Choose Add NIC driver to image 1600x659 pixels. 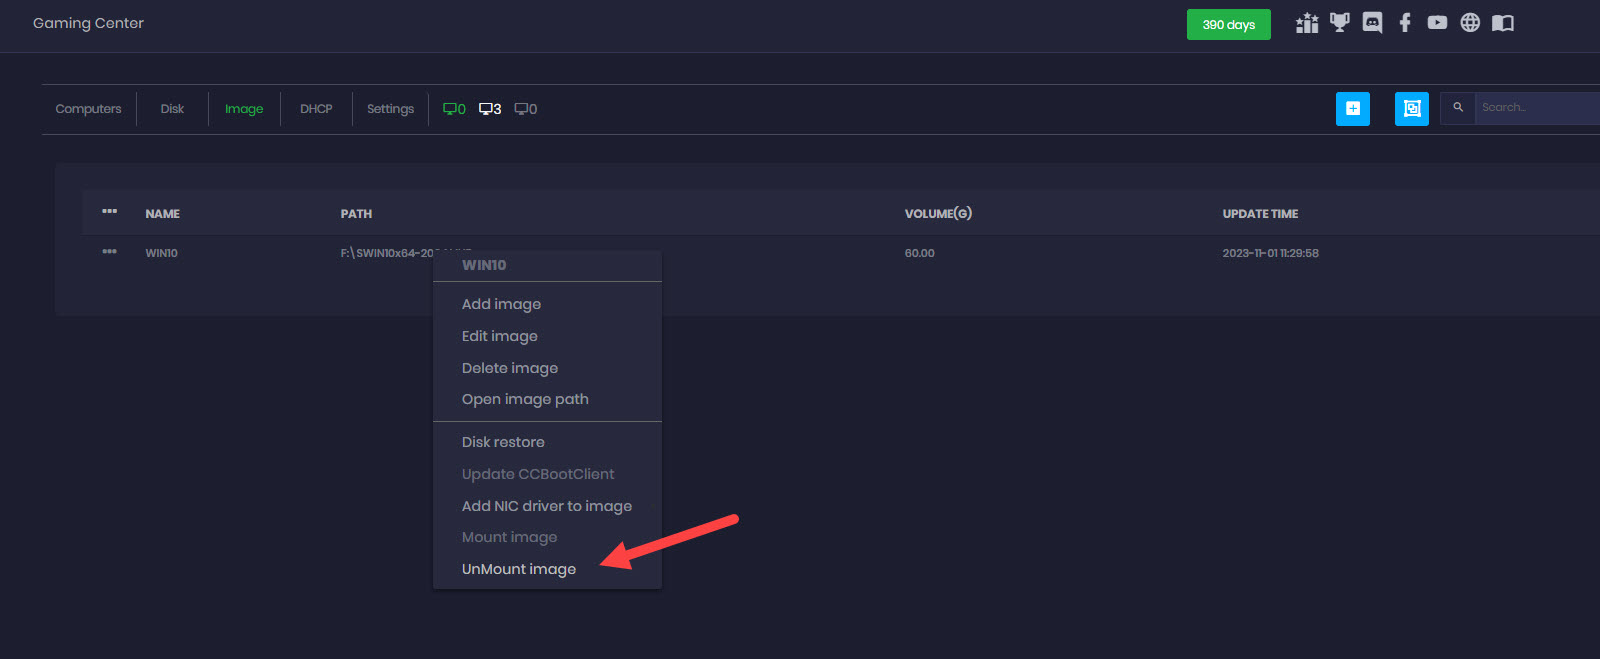[x=546, y=506]
